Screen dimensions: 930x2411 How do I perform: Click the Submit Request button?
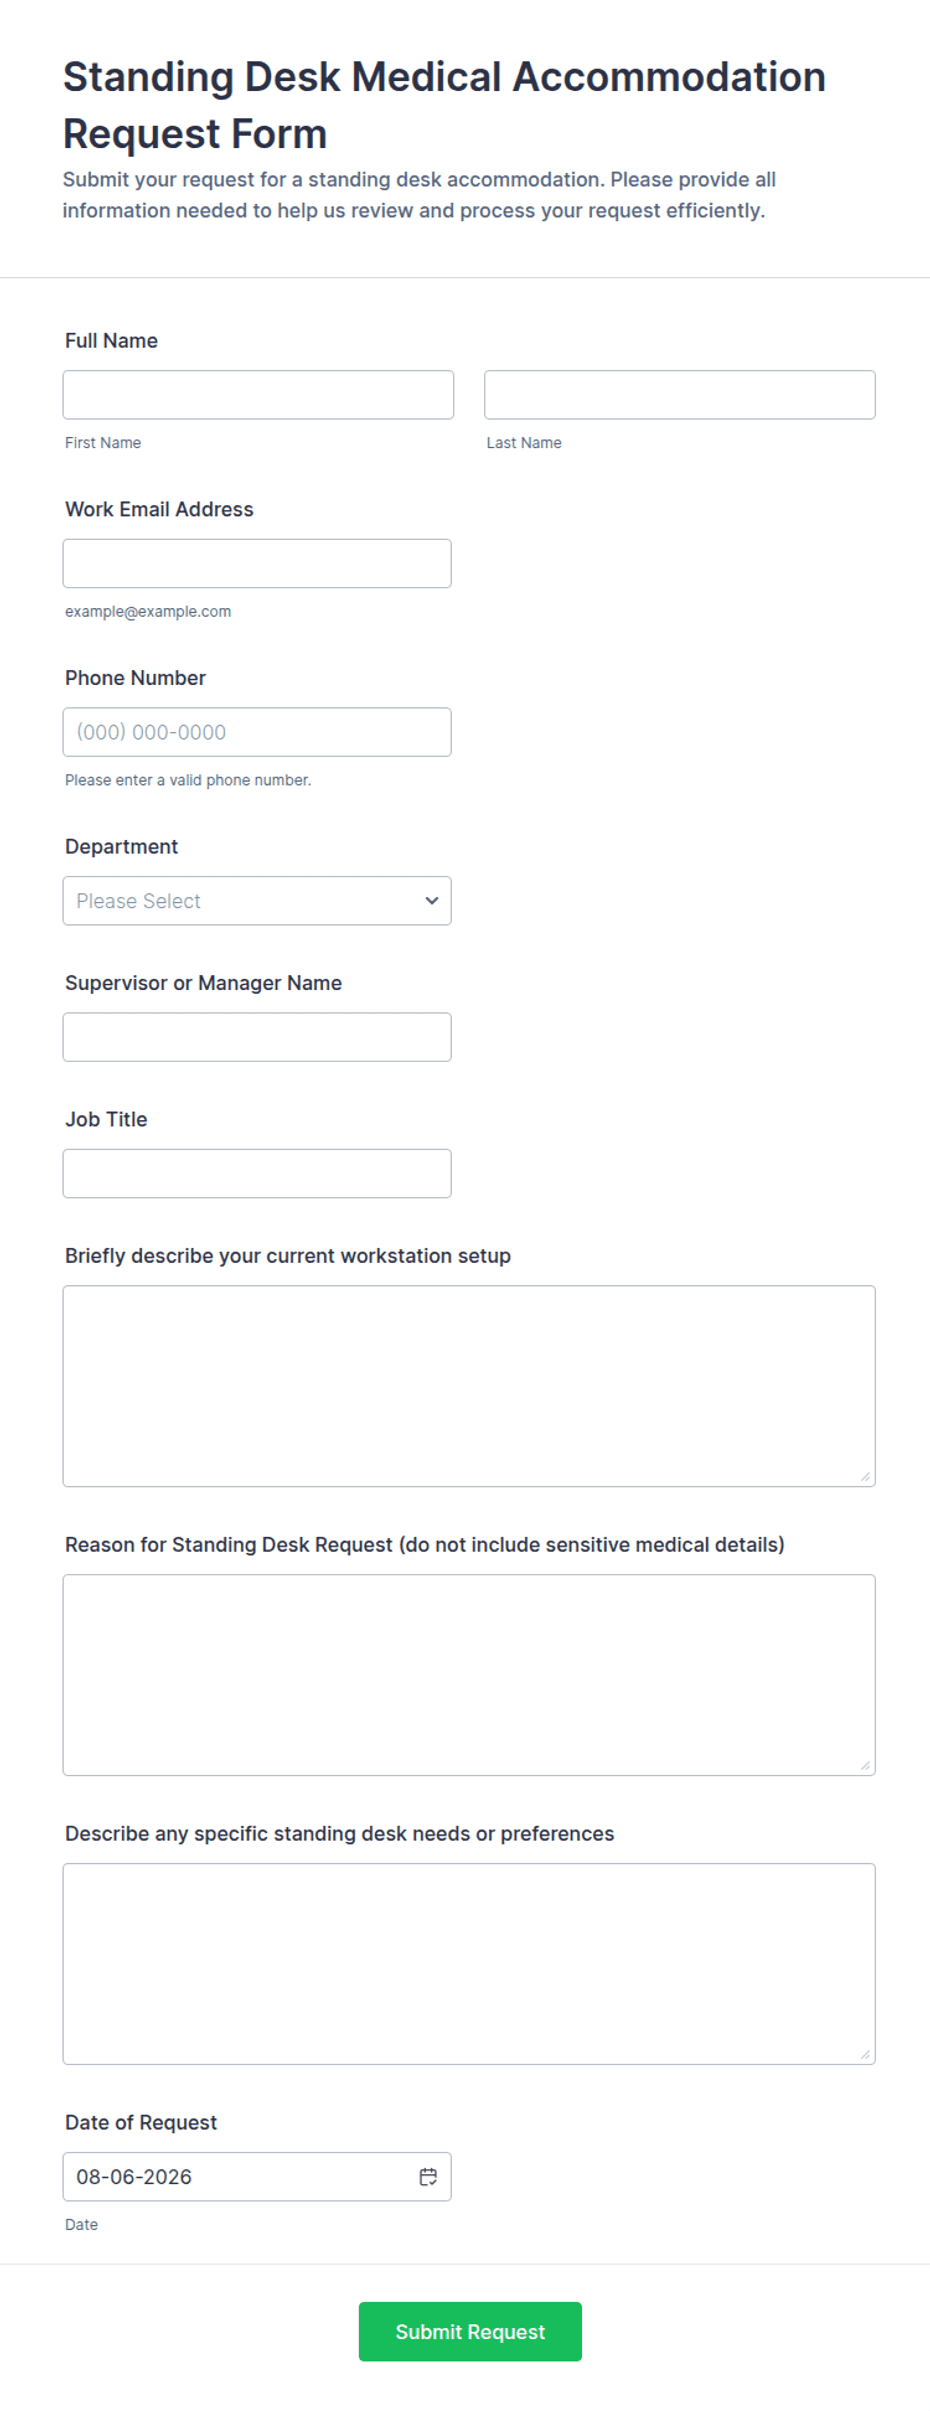pos(470,2332)
